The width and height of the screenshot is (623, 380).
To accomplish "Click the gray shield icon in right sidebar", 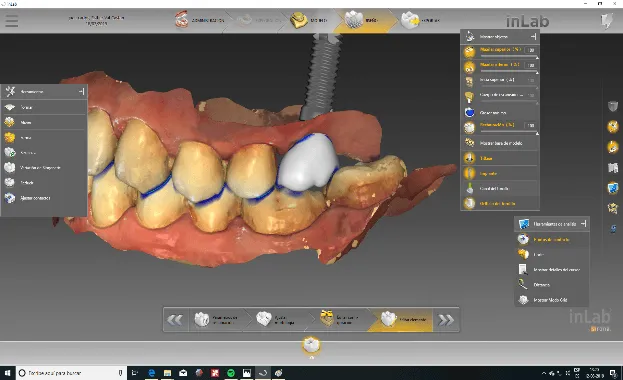I will click(x=613, y=106).
